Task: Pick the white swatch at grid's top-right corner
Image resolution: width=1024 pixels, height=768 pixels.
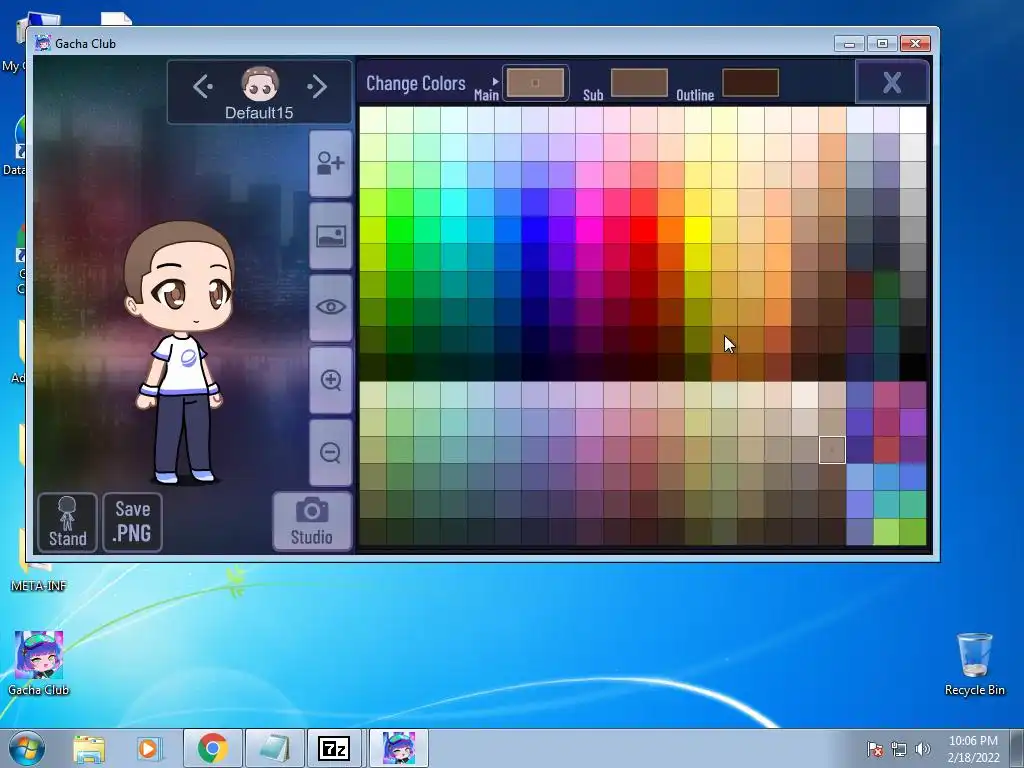Action: click(x=913, y=120)
